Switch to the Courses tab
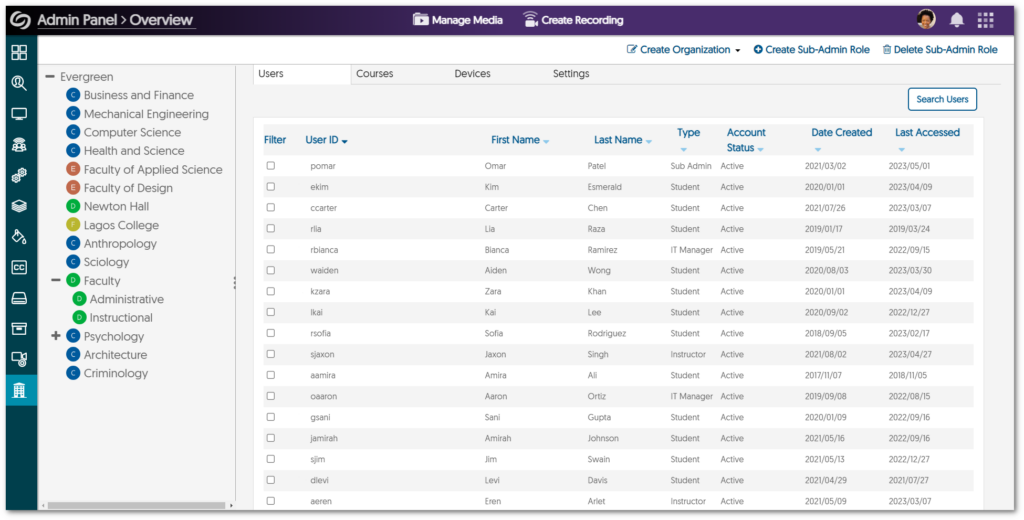This screenshot has width=1024, height=520. (375, 74)
